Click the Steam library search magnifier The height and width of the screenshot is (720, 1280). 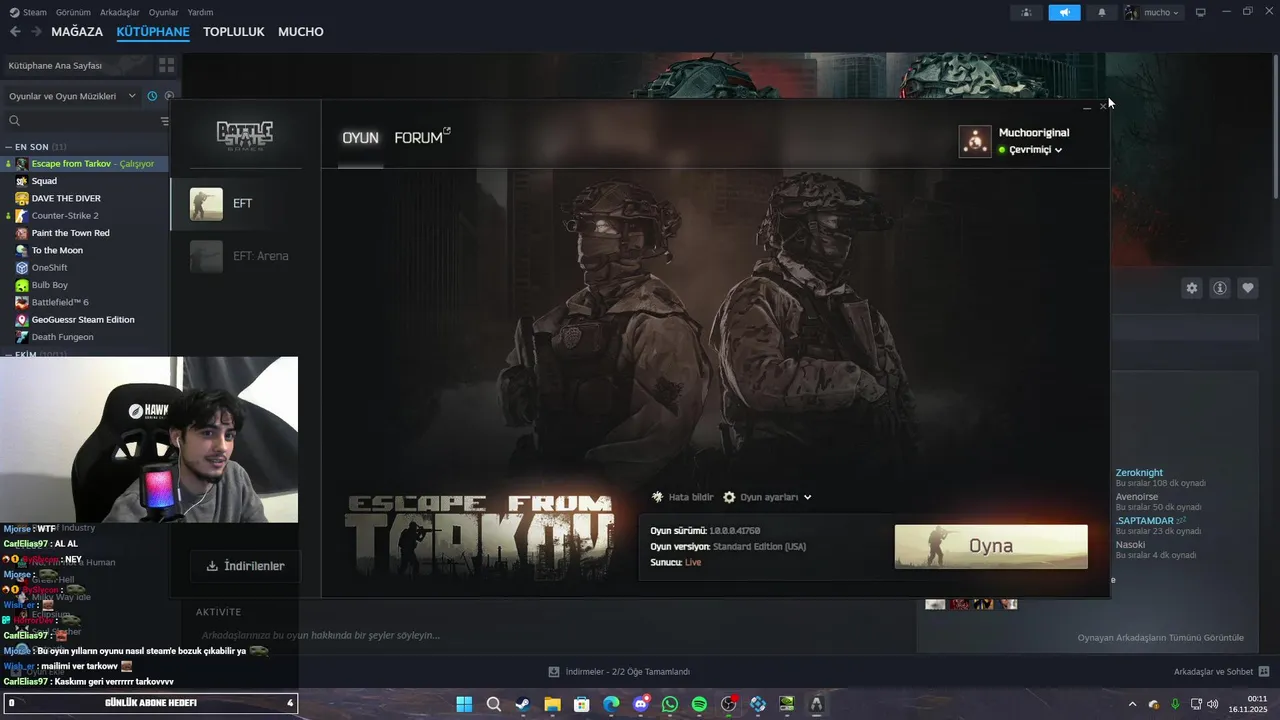pos(15,121)
